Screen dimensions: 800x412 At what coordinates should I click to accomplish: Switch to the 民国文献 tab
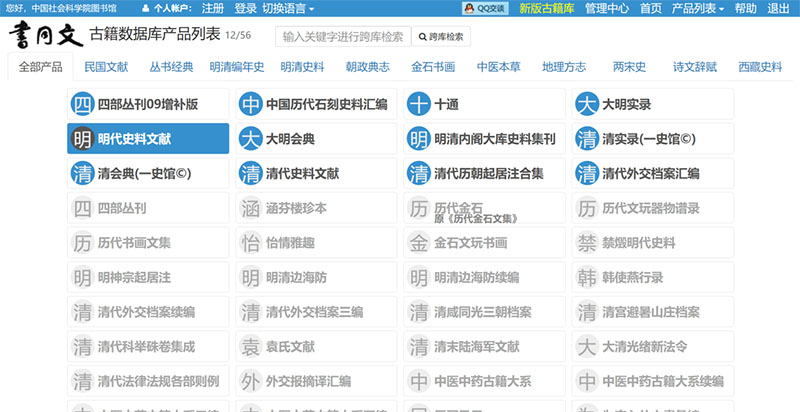tap(106, 67)
